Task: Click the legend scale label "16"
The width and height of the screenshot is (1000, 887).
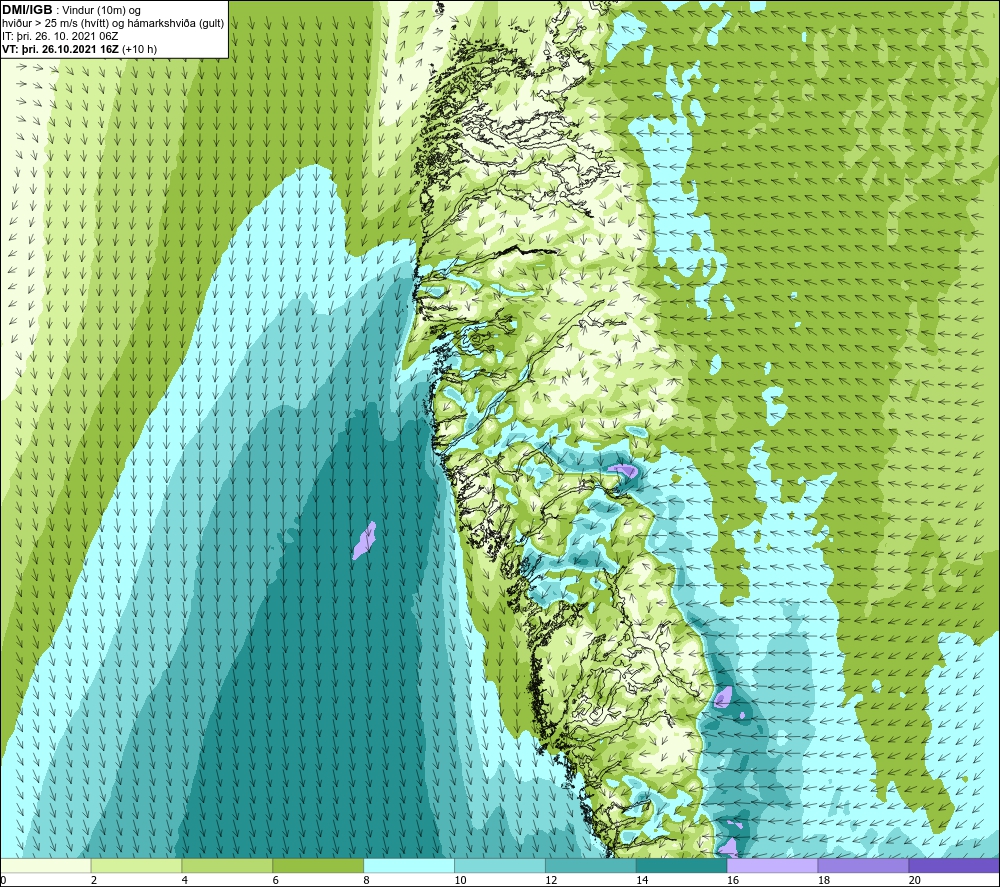Action: (733, 881)
